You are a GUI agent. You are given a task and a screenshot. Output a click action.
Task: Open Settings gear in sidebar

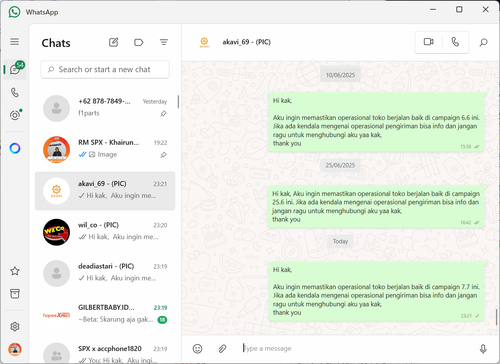[x=15, y=326]
